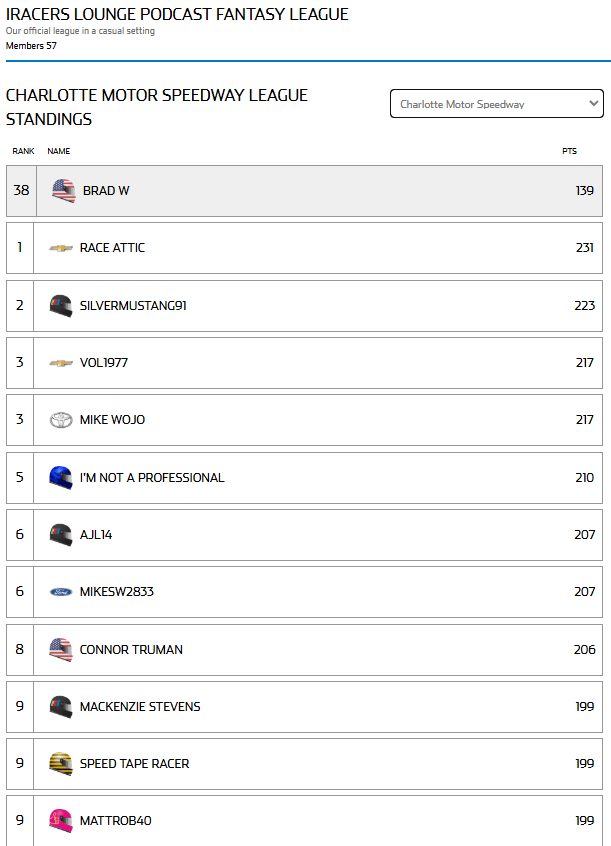
Task: Click Brad W's American flag helmet icon
Action: coord(64,190)
